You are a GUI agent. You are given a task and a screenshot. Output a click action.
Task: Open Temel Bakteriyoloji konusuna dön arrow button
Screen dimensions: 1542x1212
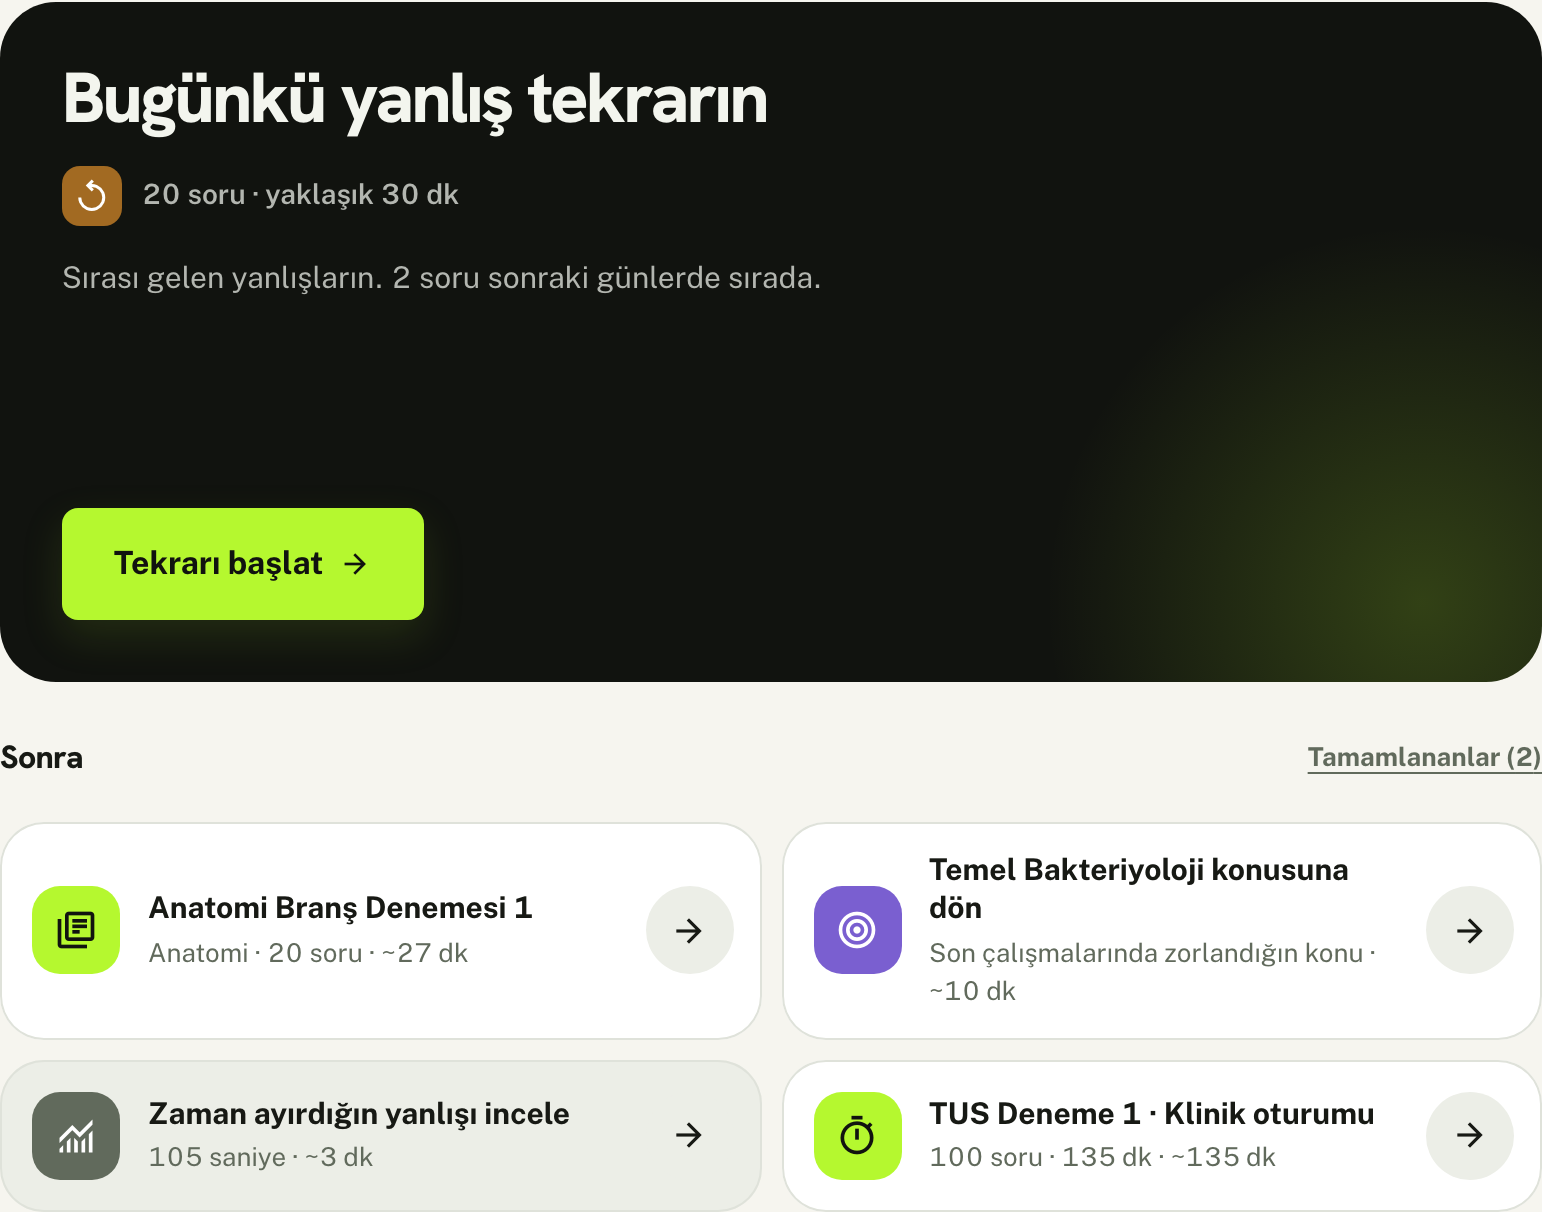tap(1470, 930)
